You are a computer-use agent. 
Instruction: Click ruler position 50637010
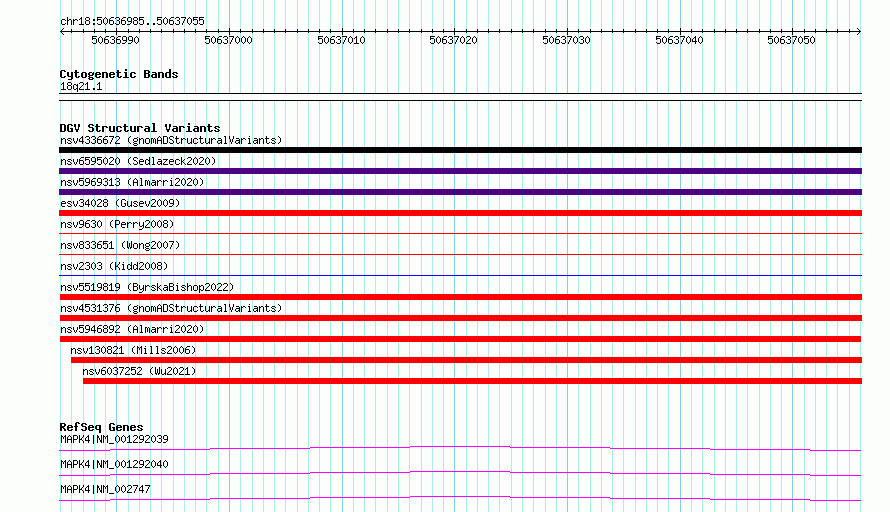341,40
